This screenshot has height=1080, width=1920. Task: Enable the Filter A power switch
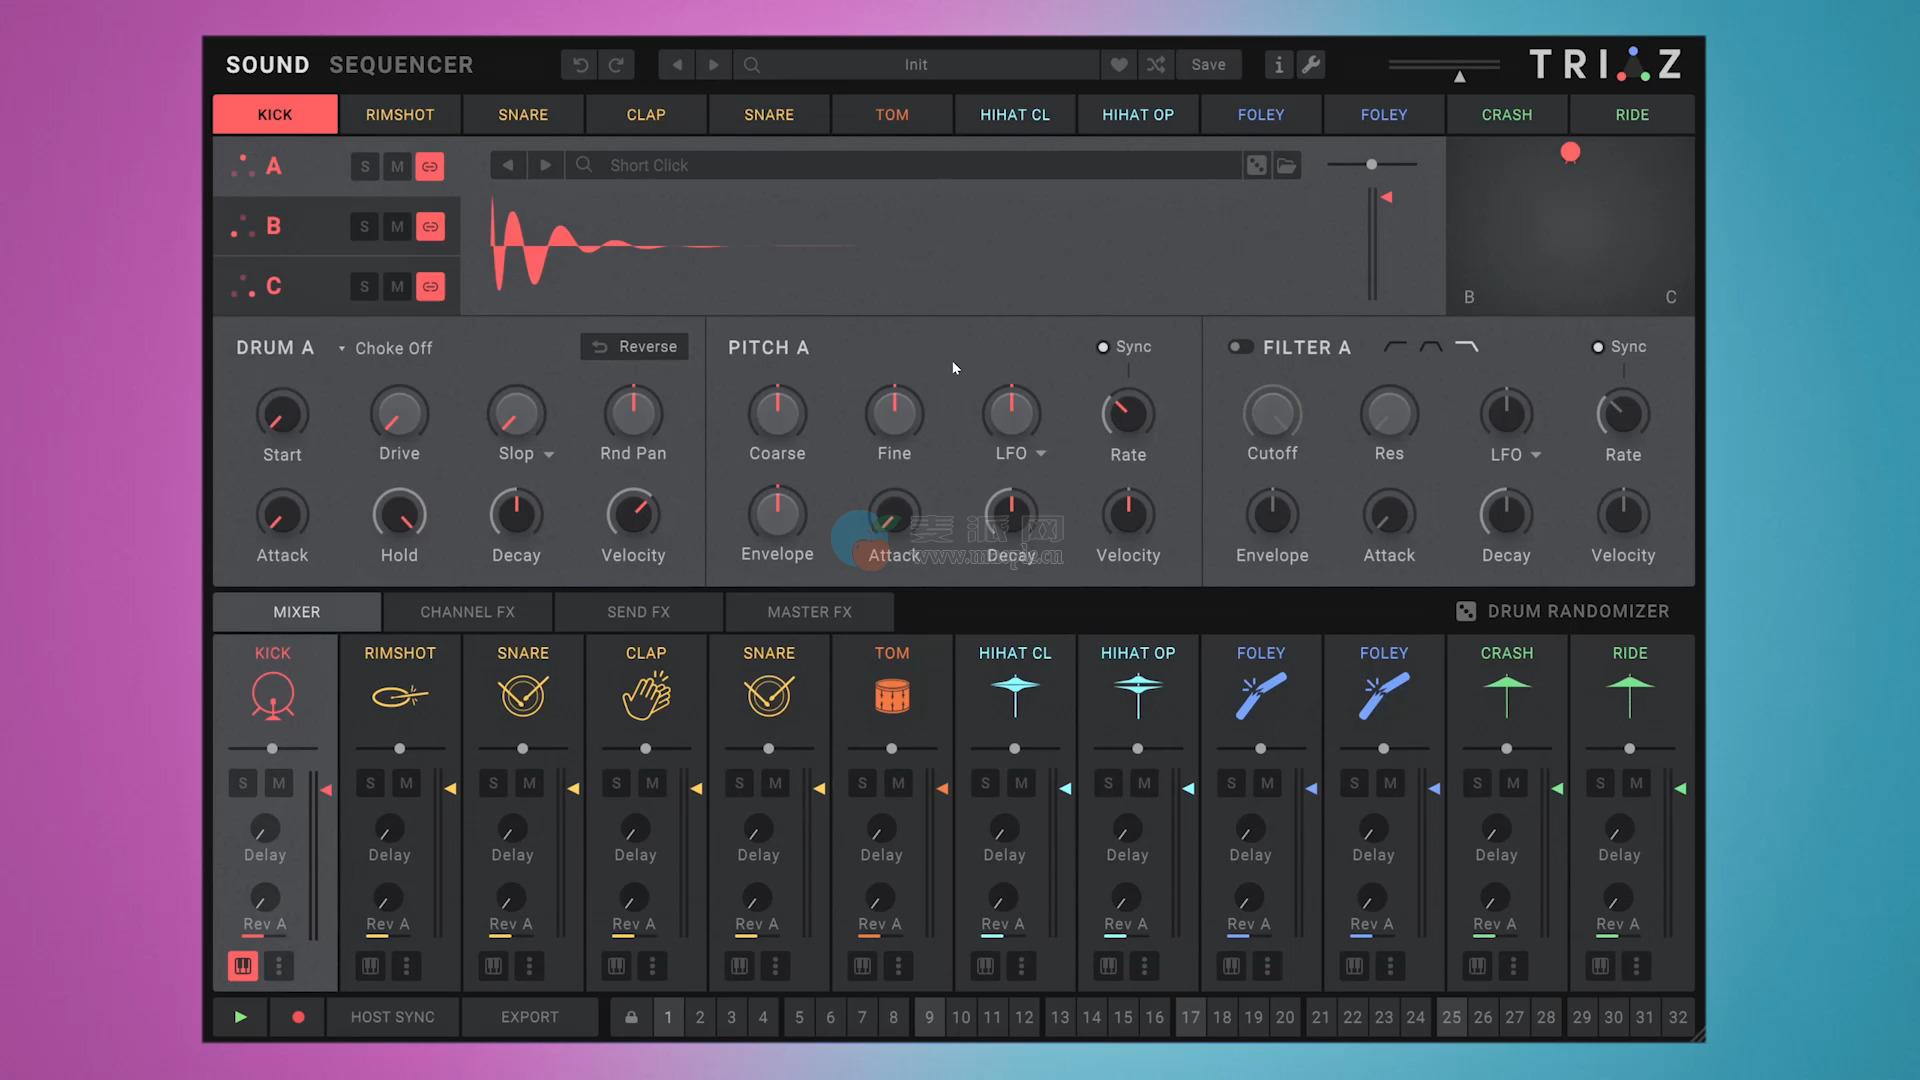(x=1240, y=347)
